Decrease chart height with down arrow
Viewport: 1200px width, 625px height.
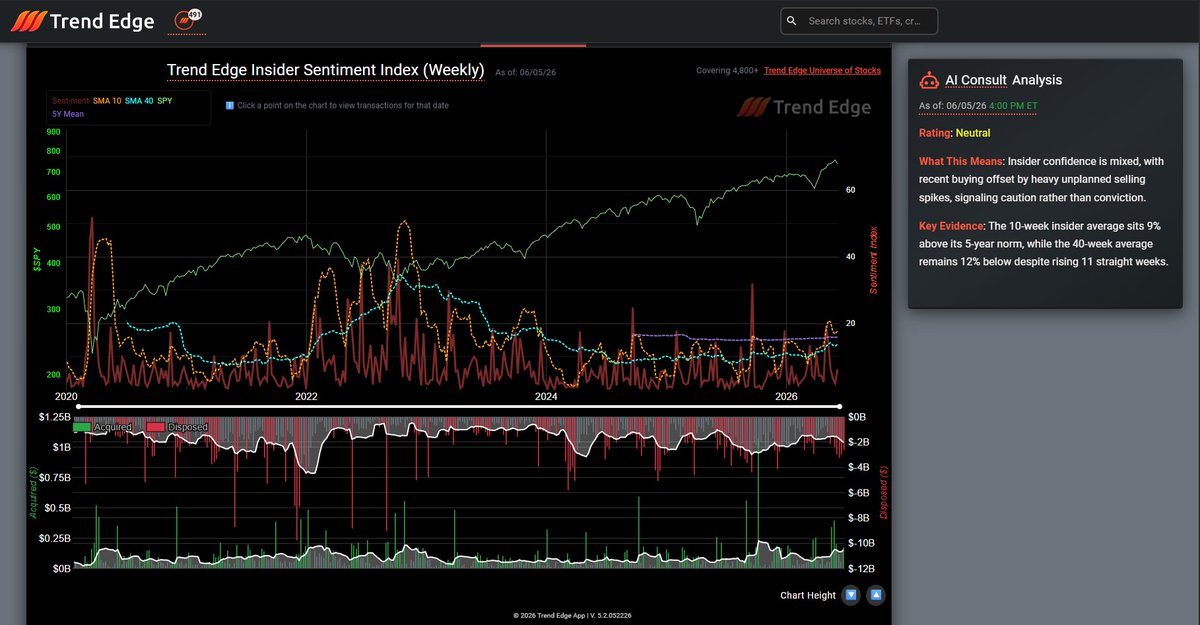point(851,595)
